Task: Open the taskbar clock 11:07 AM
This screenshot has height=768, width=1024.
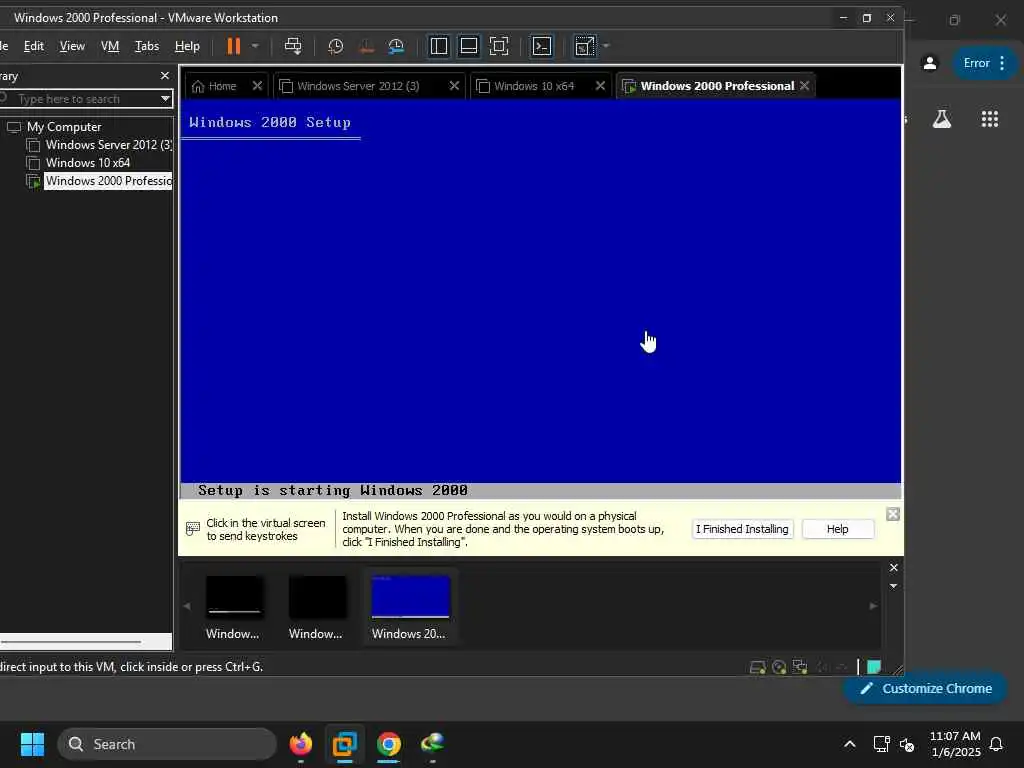Action: 955,744
